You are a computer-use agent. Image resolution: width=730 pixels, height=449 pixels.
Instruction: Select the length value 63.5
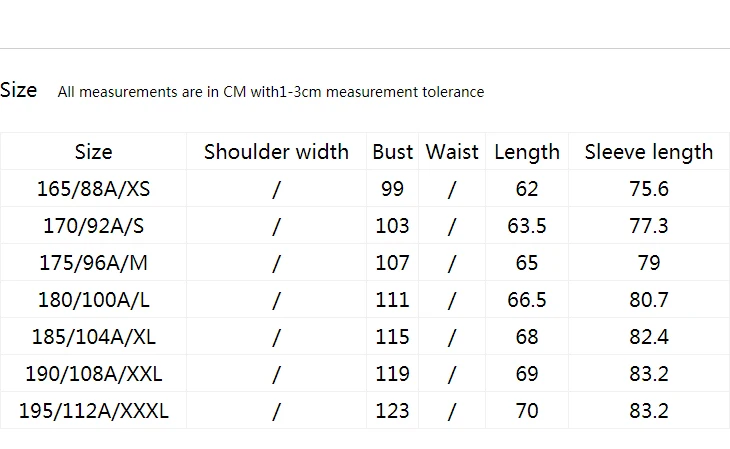tap(527, 226)
